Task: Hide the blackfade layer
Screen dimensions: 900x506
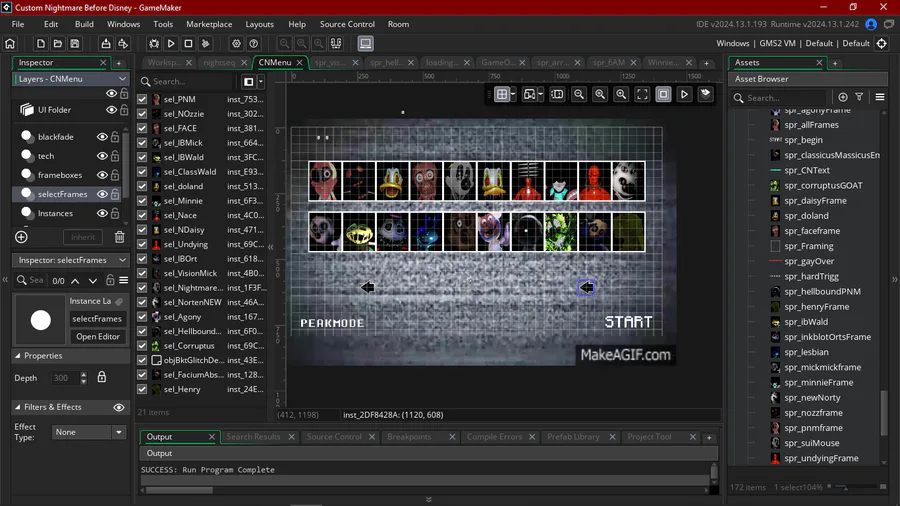Action: tap(102, 137)
